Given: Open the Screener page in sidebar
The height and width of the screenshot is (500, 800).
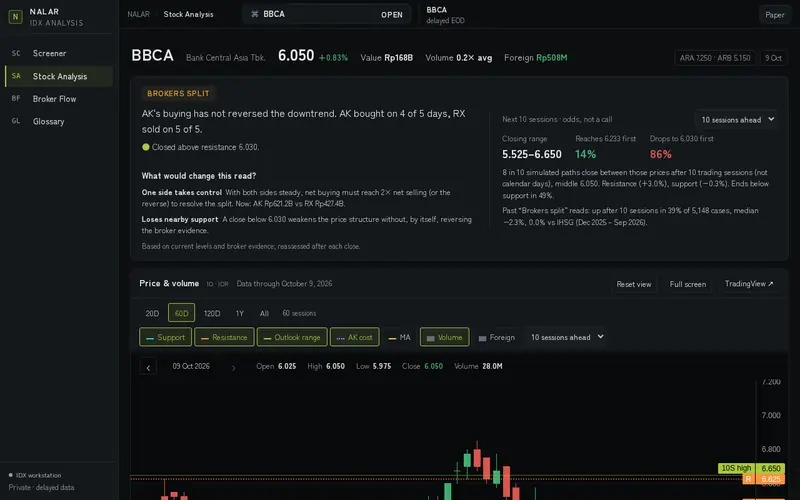Looking at the screenshot, I should point(59,53).
